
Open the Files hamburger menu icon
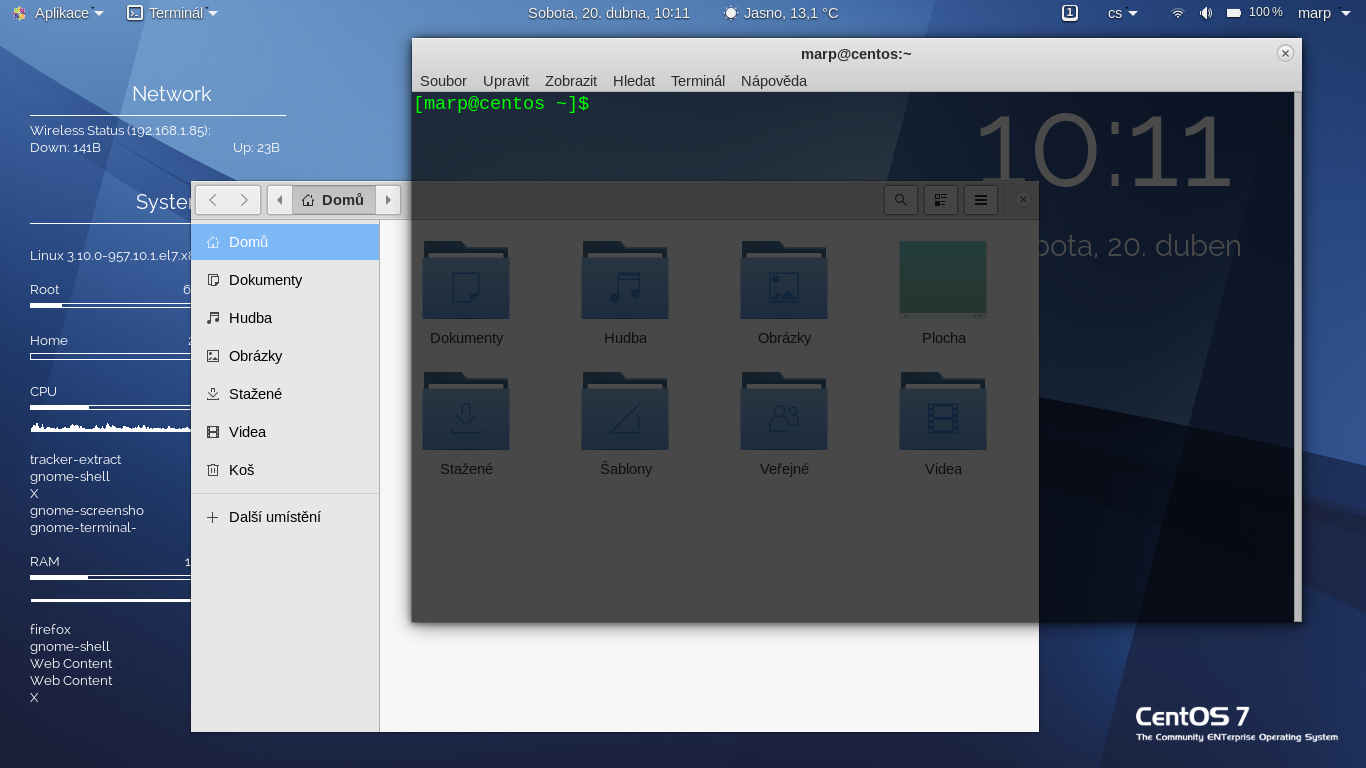[x=980, y=199]
